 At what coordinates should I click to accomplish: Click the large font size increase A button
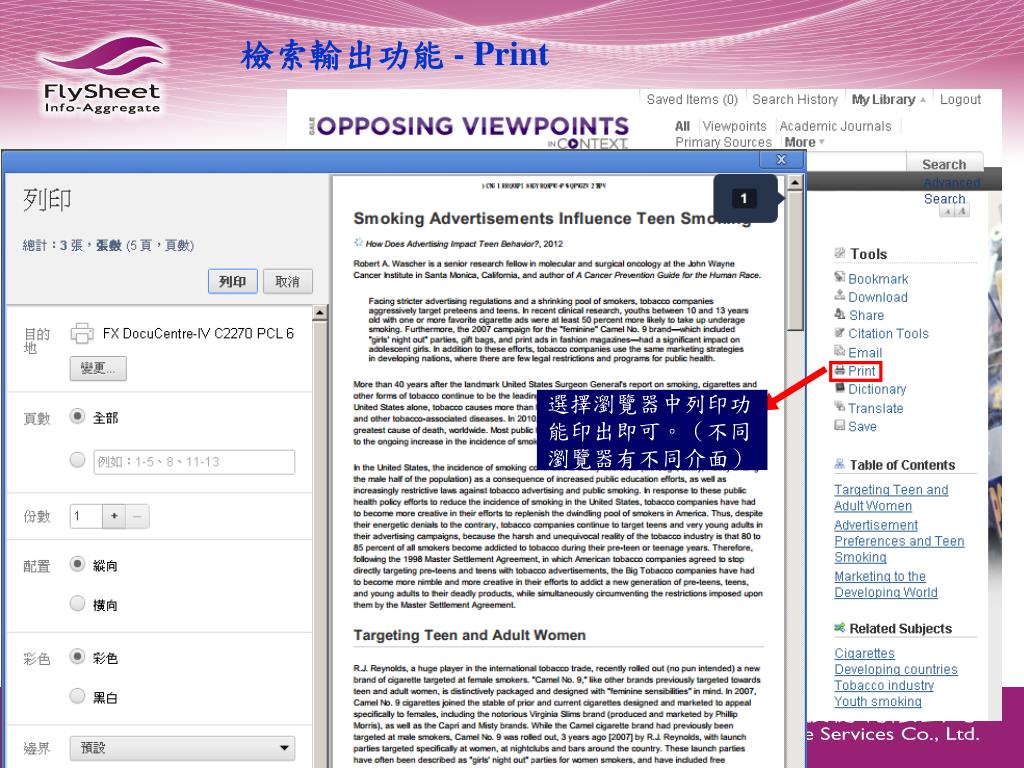click(x=962, y=211)
